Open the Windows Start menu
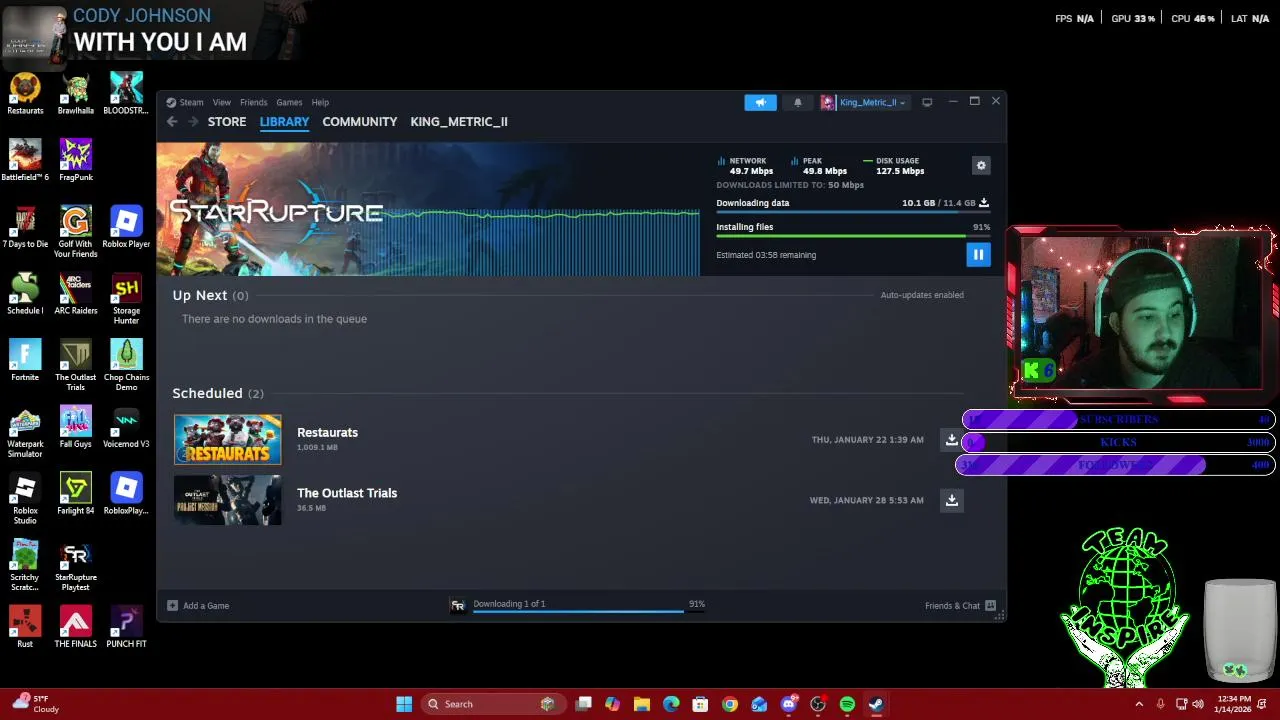Screen dimensions: 1280x720 [404, 704]
